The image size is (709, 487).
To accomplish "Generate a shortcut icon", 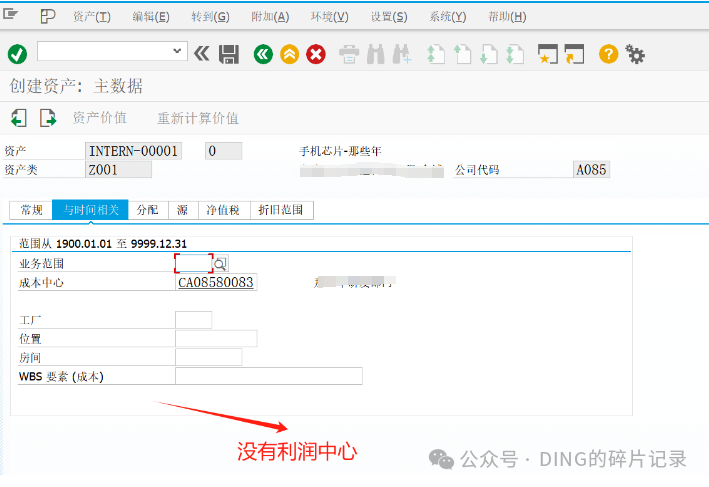I will coord(574,54).
